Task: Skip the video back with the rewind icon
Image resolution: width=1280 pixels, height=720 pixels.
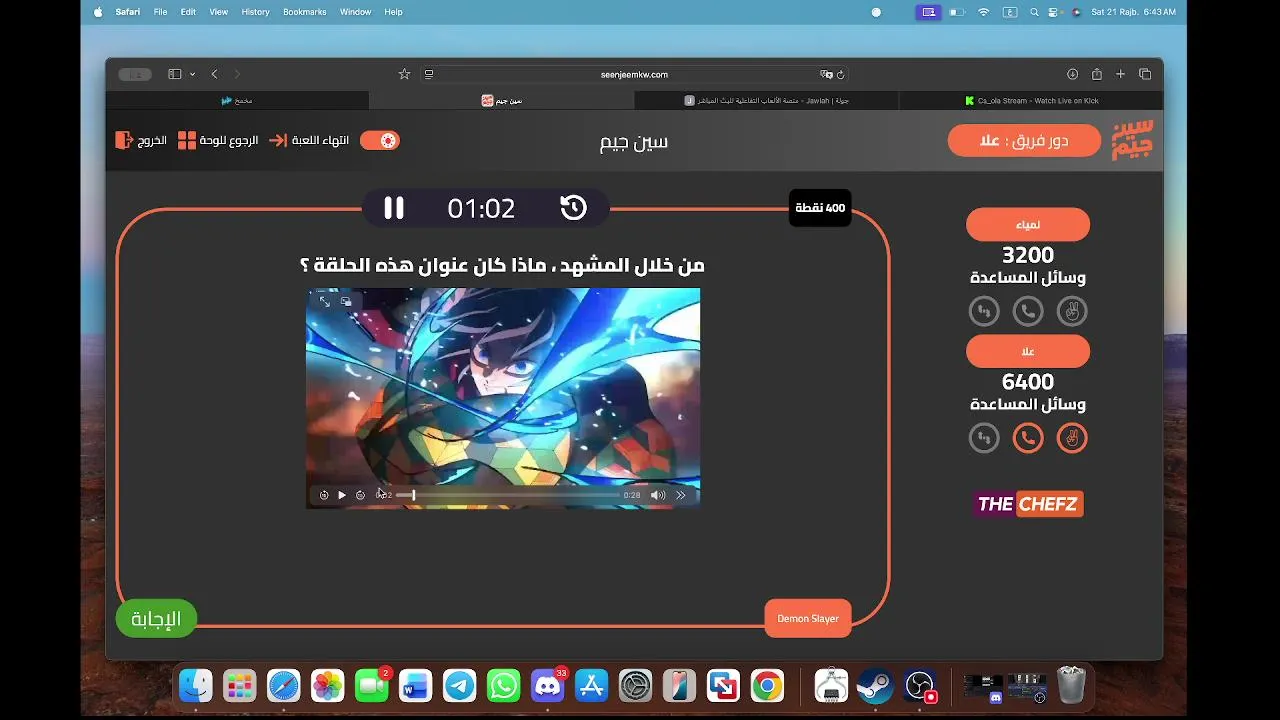Action: click(x=324, y=495)
